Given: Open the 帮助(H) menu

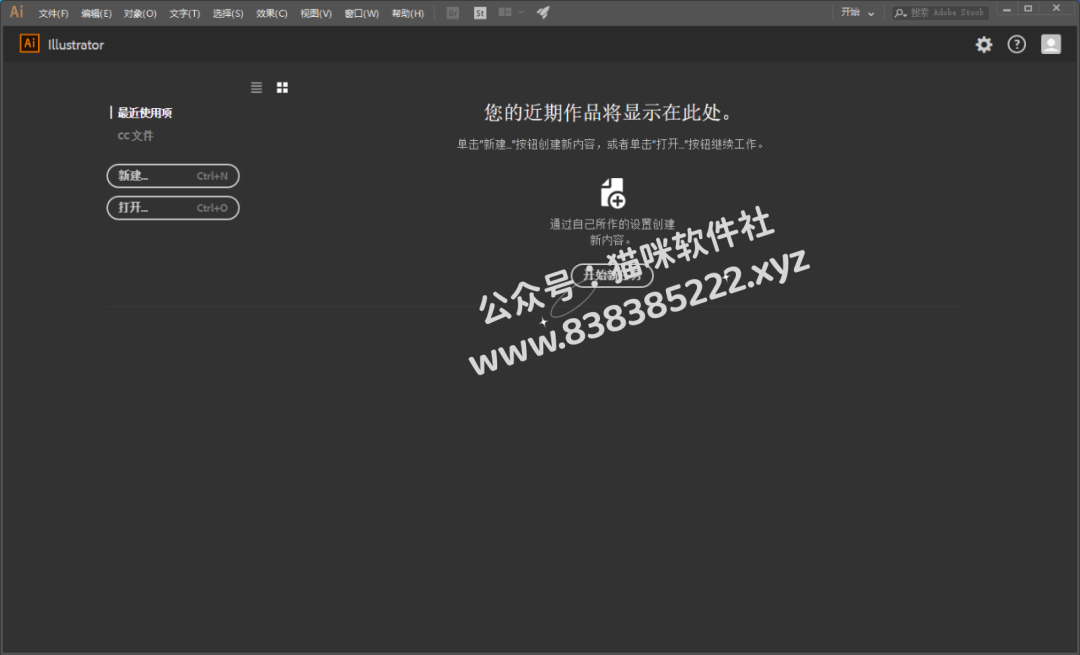Looking at the screenshot, I should click(408, 14).
